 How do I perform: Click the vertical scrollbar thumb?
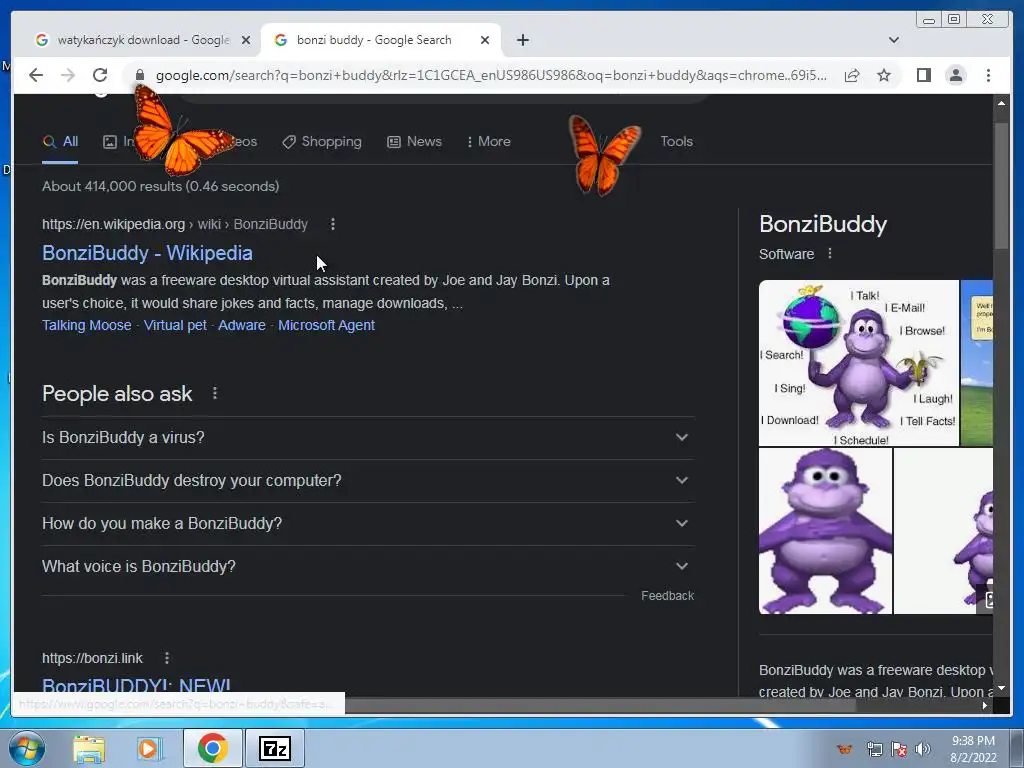click(1000, 186)
